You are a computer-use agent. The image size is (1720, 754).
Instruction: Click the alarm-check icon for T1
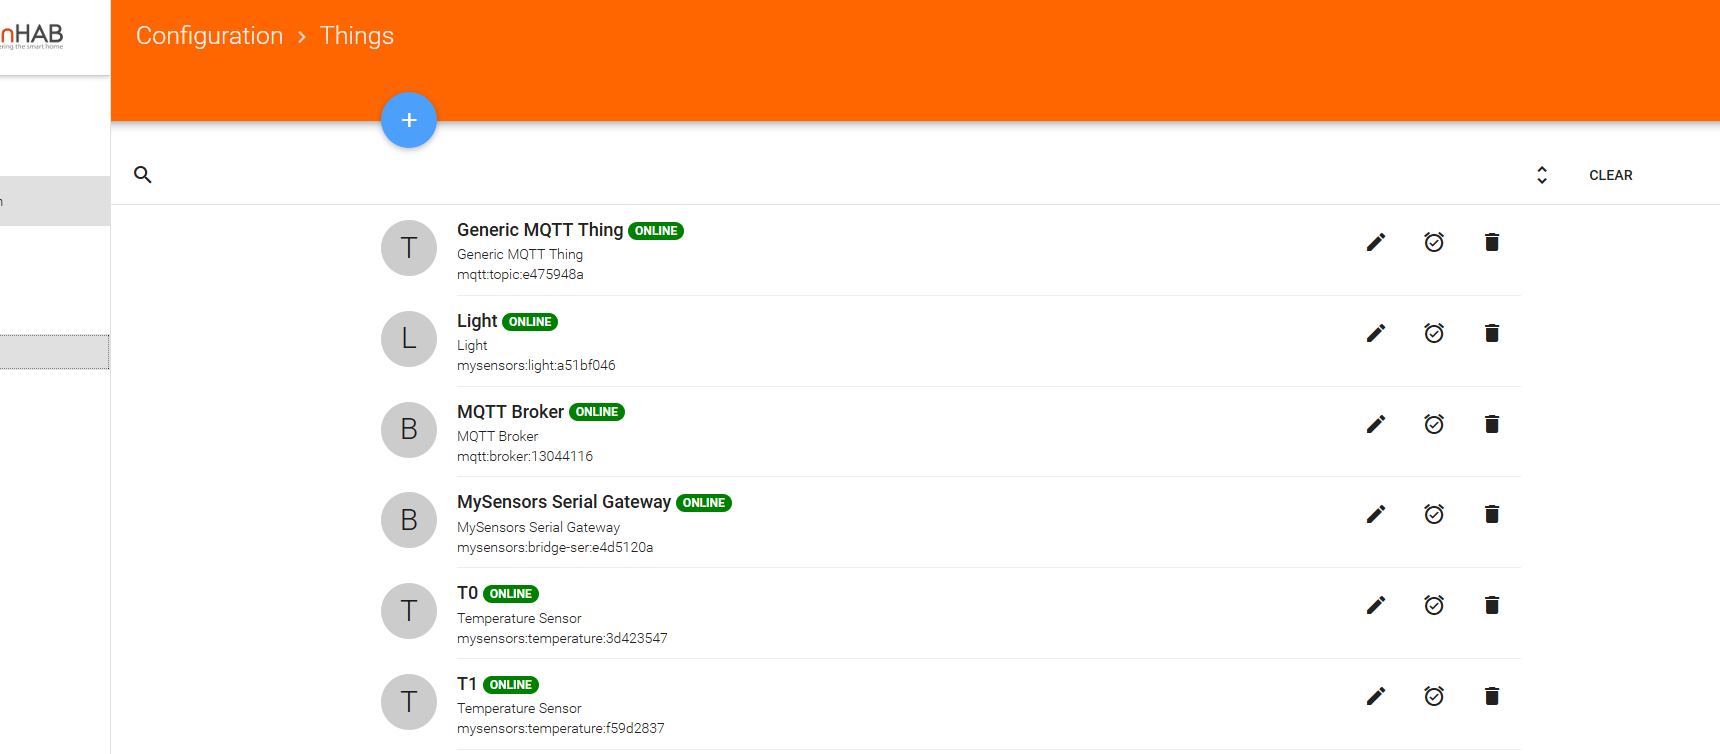click(1434, 696)
